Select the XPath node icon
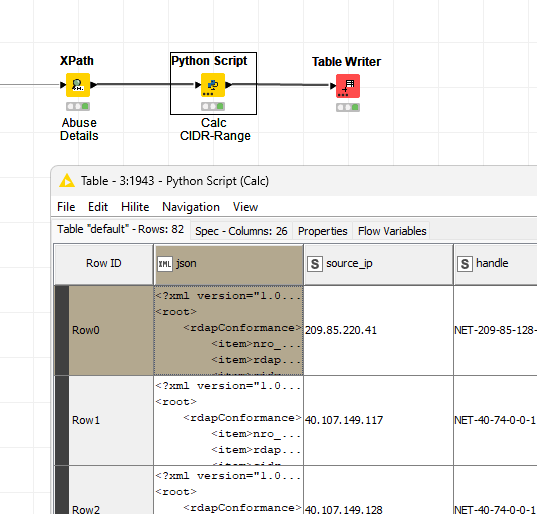Viewport: 537px width, 514px height. (x=78, y=85)
